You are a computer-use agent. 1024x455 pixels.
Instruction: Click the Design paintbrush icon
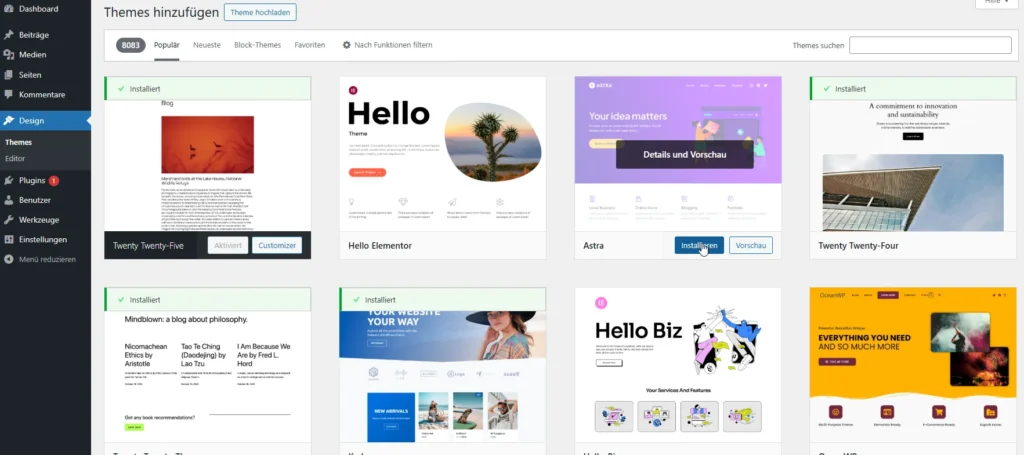click(x=8, y=121)
